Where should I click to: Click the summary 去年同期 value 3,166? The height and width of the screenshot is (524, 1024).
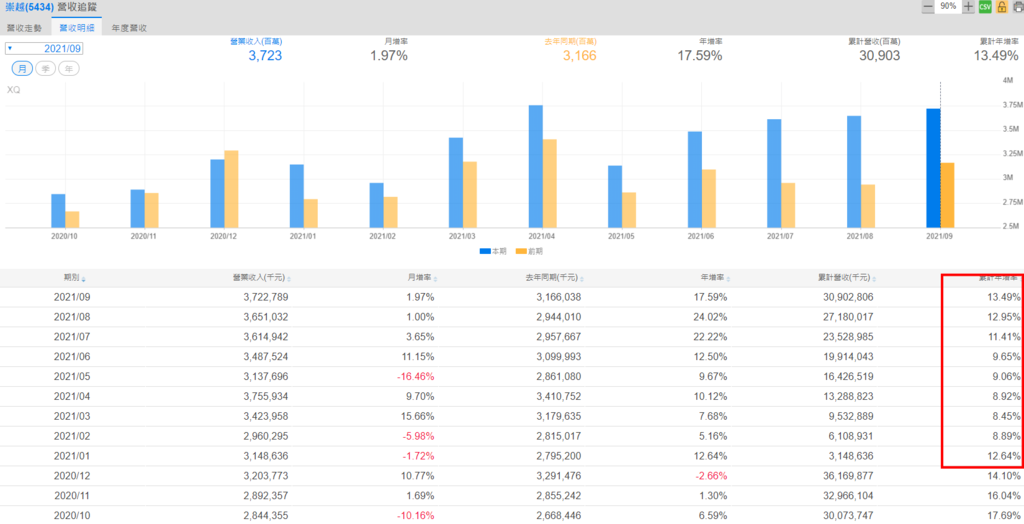(579, 56)
